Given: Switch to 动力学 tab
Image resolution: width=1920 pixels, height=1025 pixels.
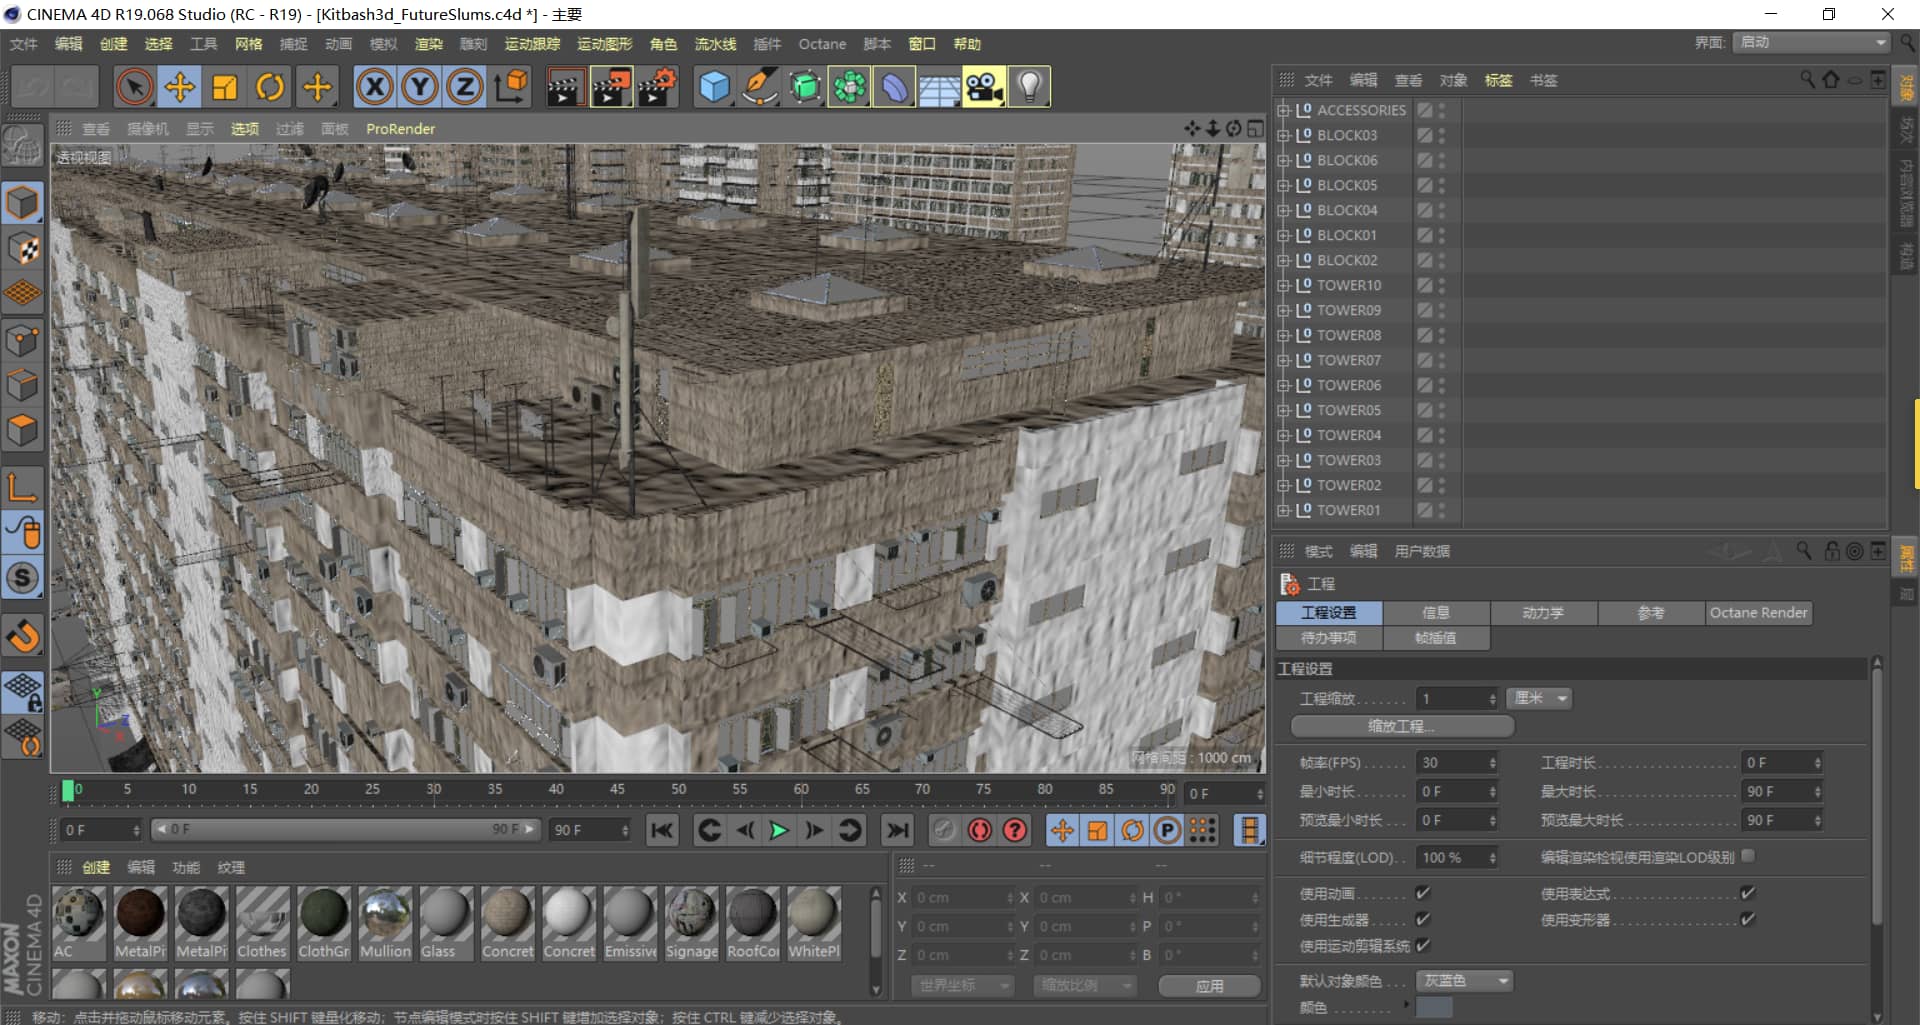Looking at the screenshot, I should (x=1543, y=613).
